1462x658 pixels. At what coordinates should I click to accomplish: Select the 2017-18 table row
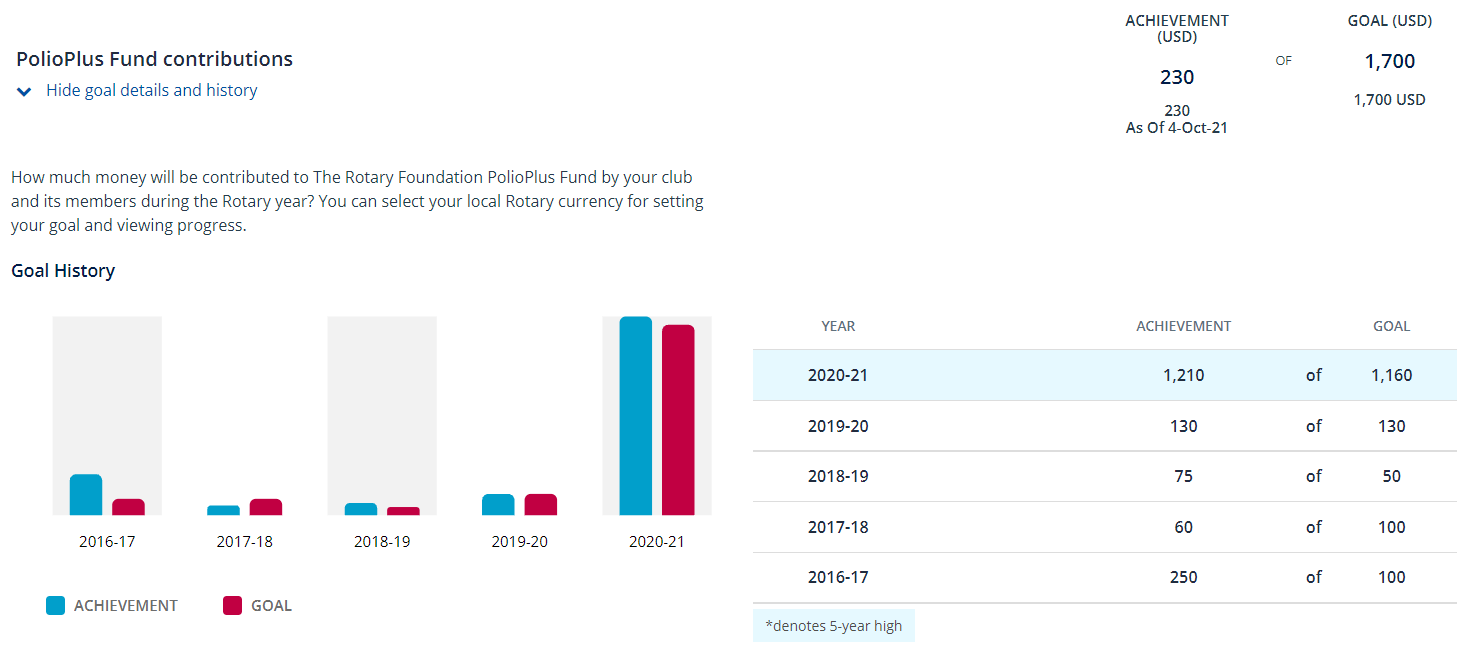pyautogui.click(x=1104, y=527)
